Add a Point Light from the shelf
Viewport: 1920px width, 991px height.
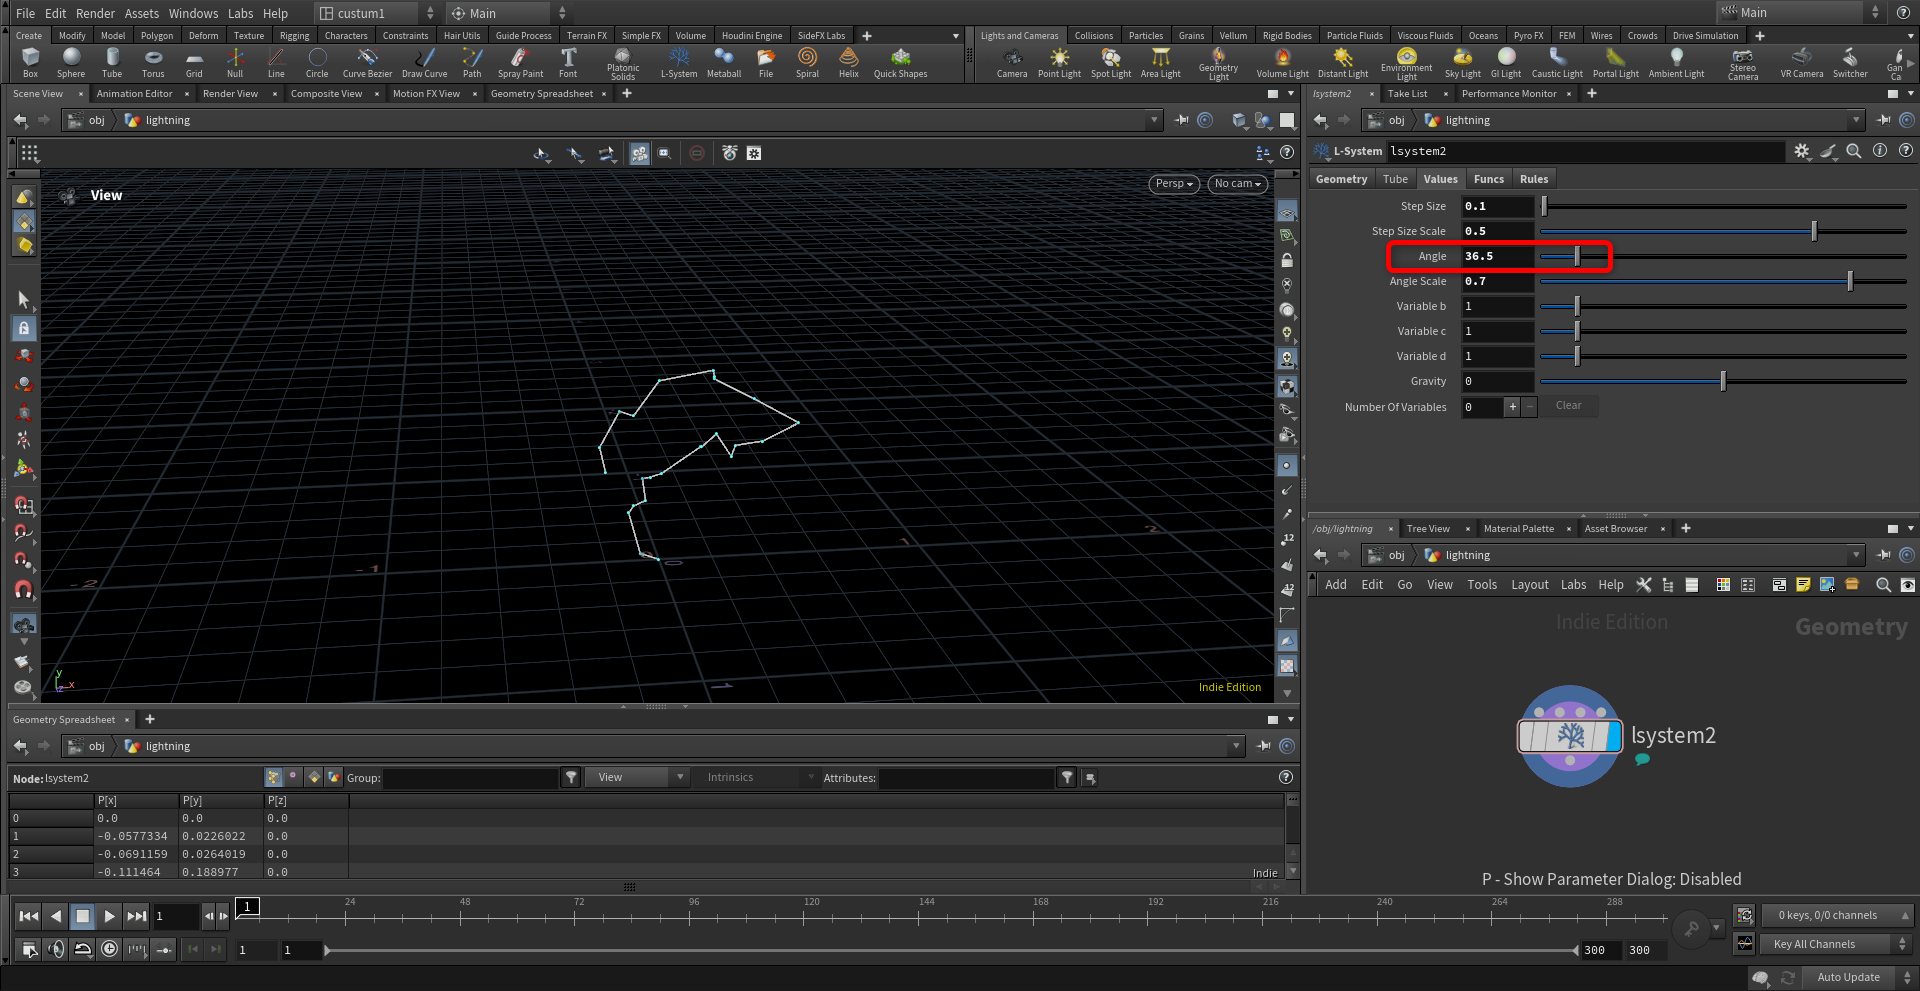1059,62
